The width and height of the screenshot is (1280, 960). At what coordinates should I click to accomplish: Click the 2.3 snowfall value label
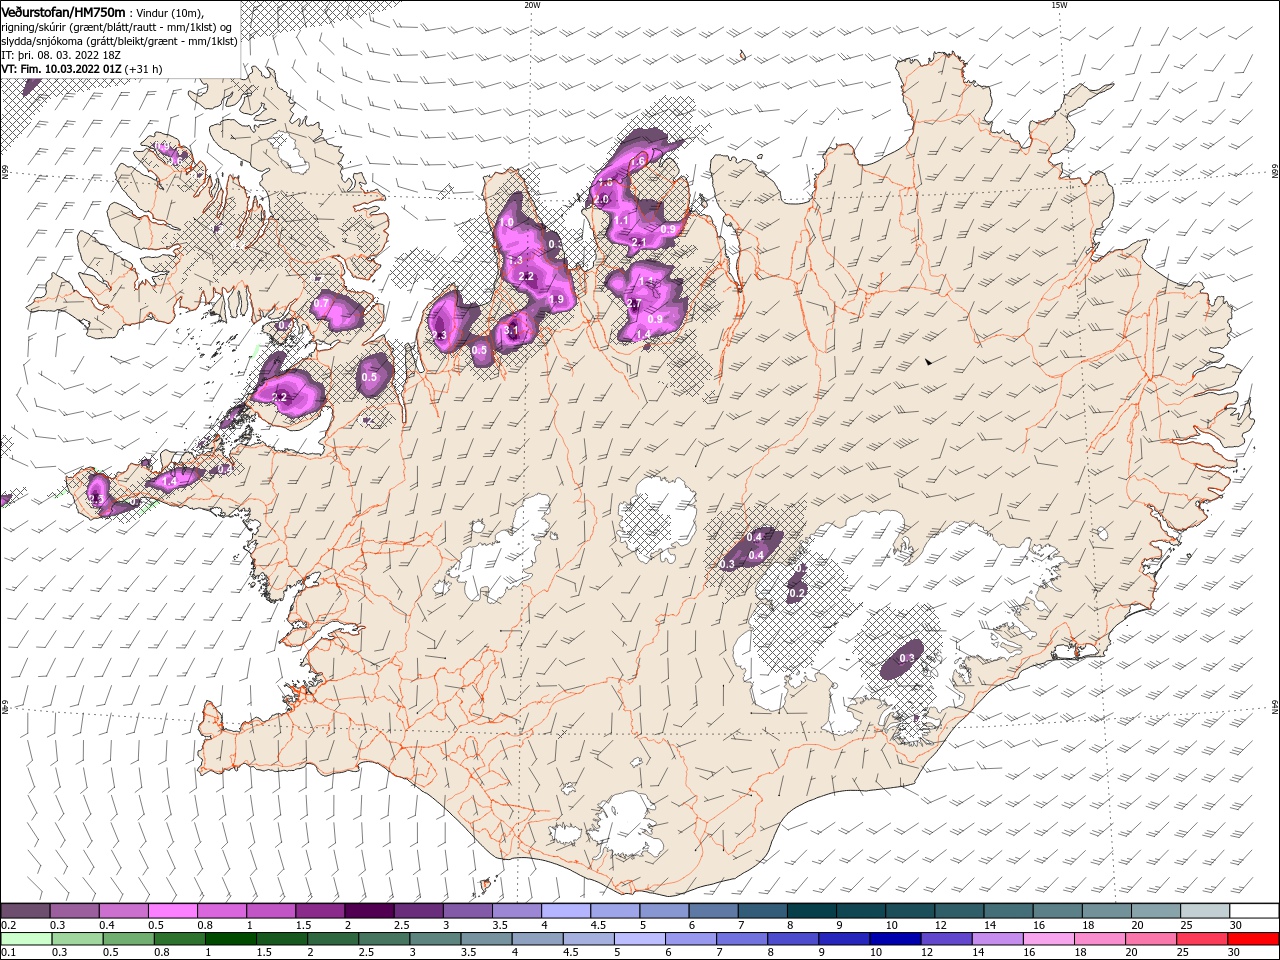438,335
